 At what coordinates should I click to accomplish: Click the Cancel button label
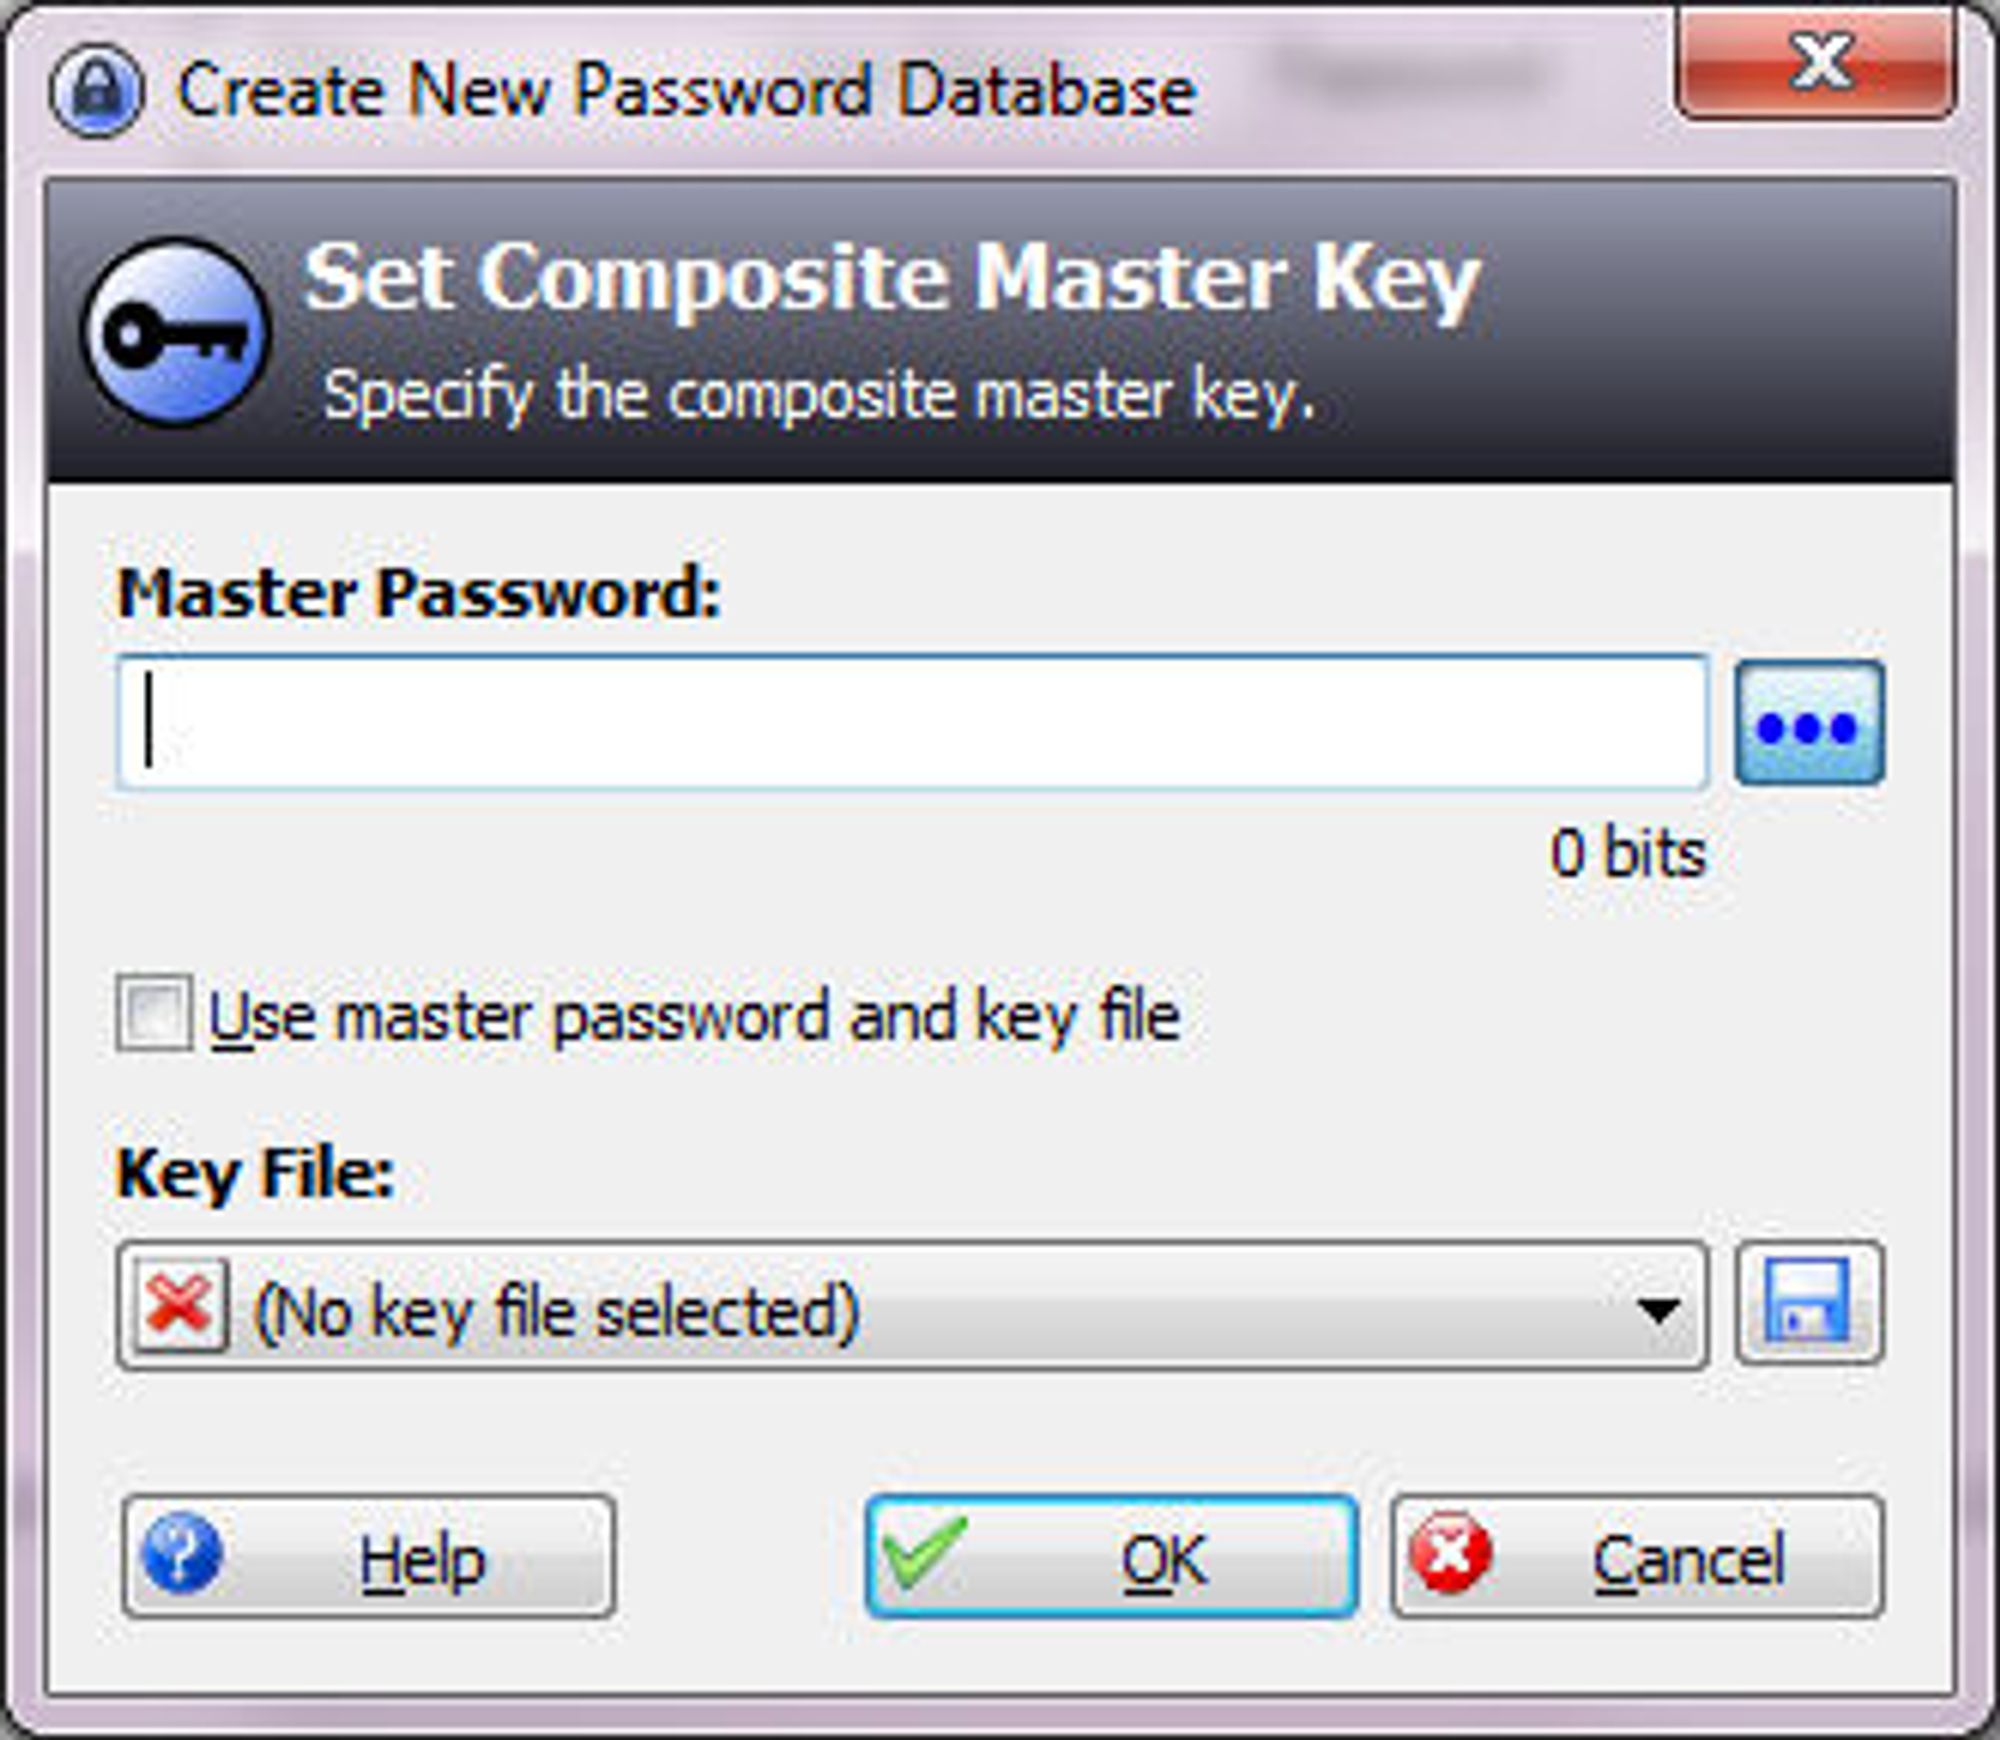point(1689,1559)
